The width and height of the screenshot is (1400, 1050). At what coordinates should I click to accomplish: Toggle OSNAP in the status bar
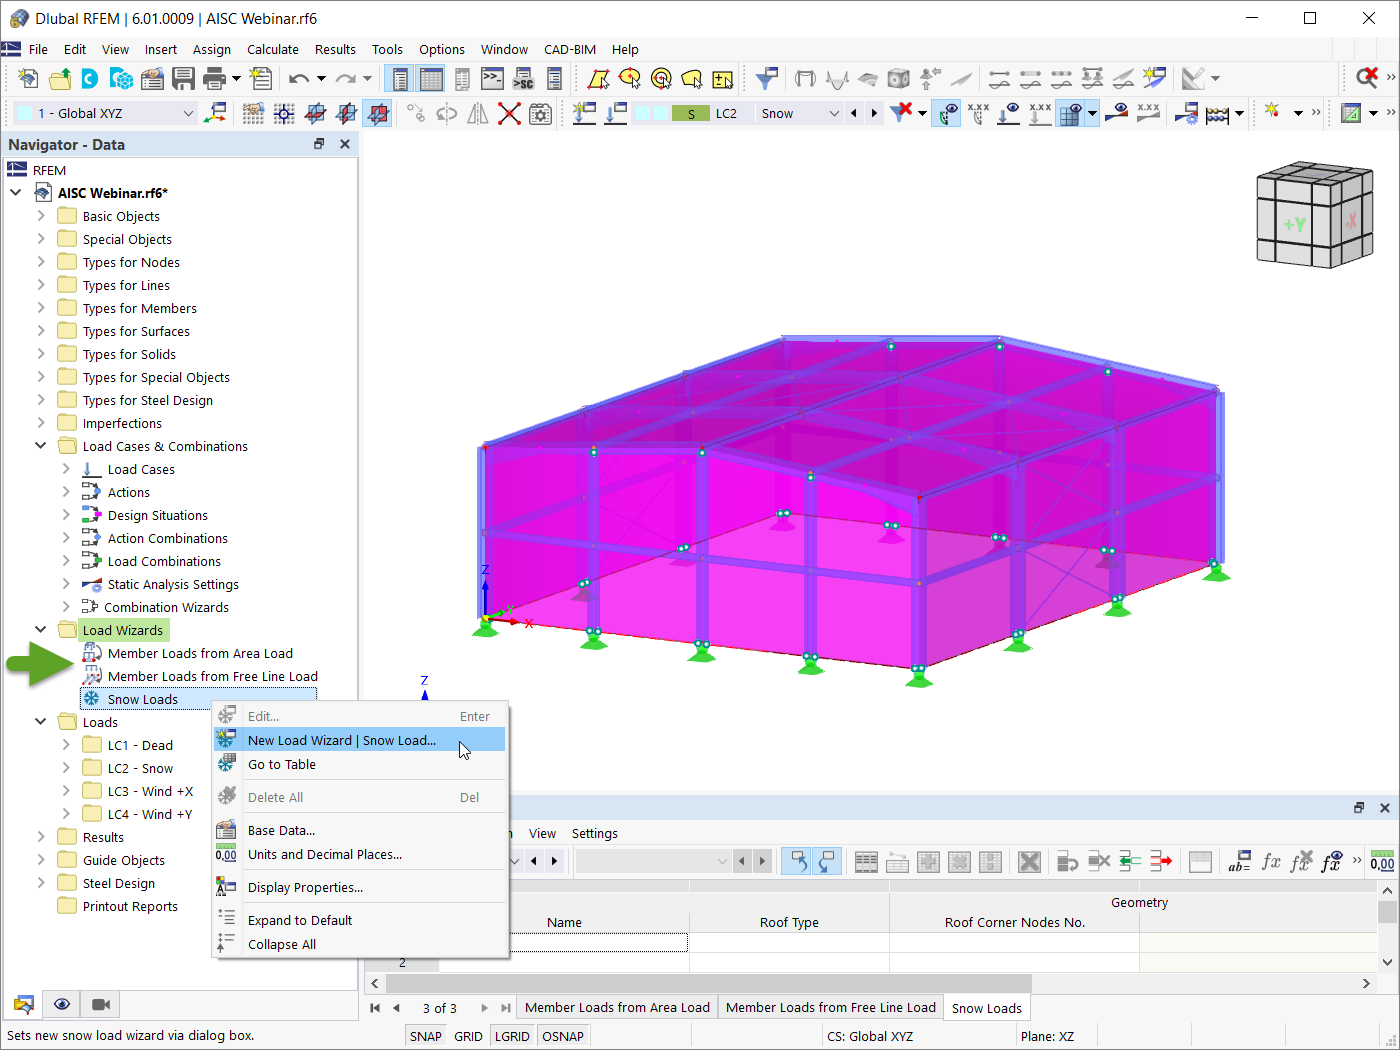tap(563, 1036)
